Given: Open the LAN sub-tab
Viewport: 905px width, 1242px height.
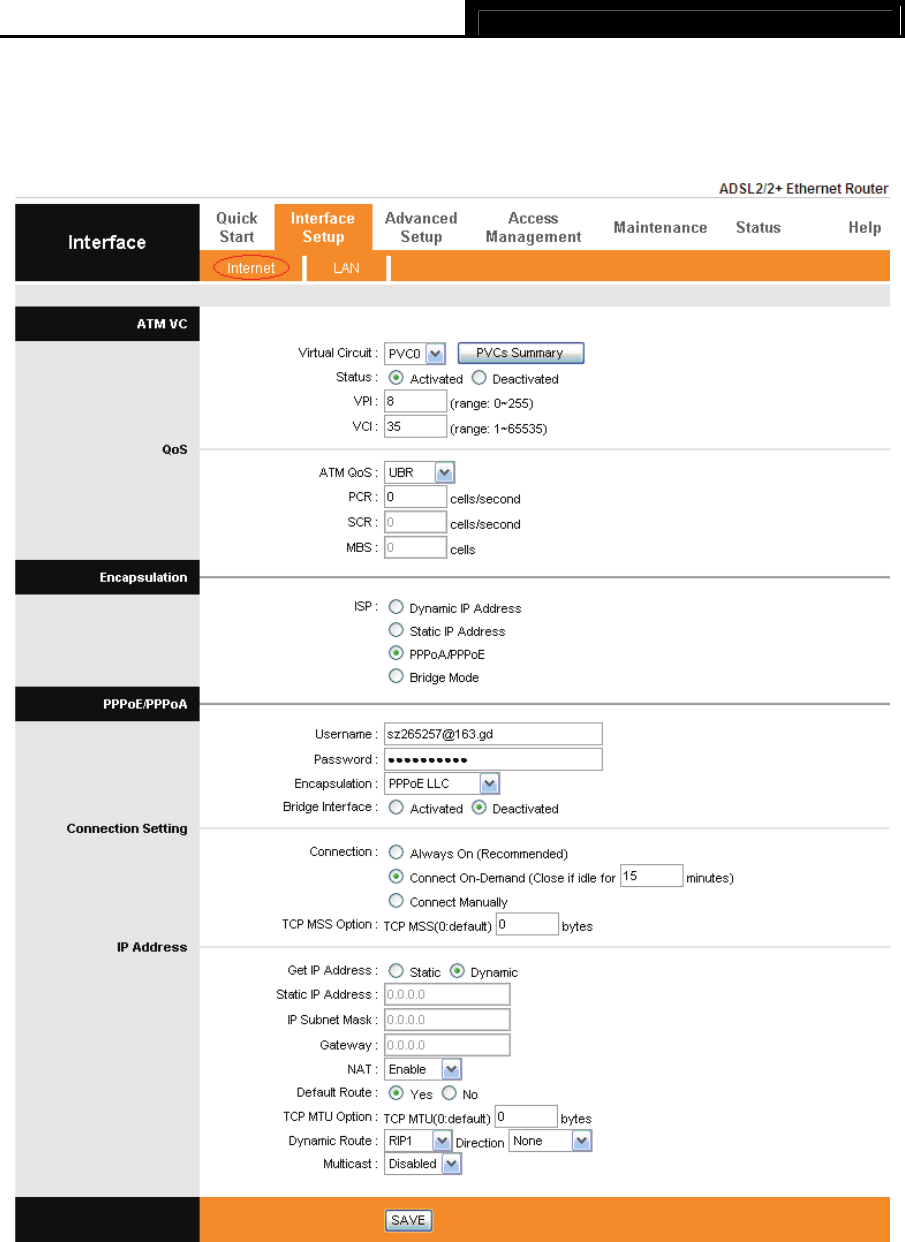Looking at the screenshot, I should coord(346,268).
